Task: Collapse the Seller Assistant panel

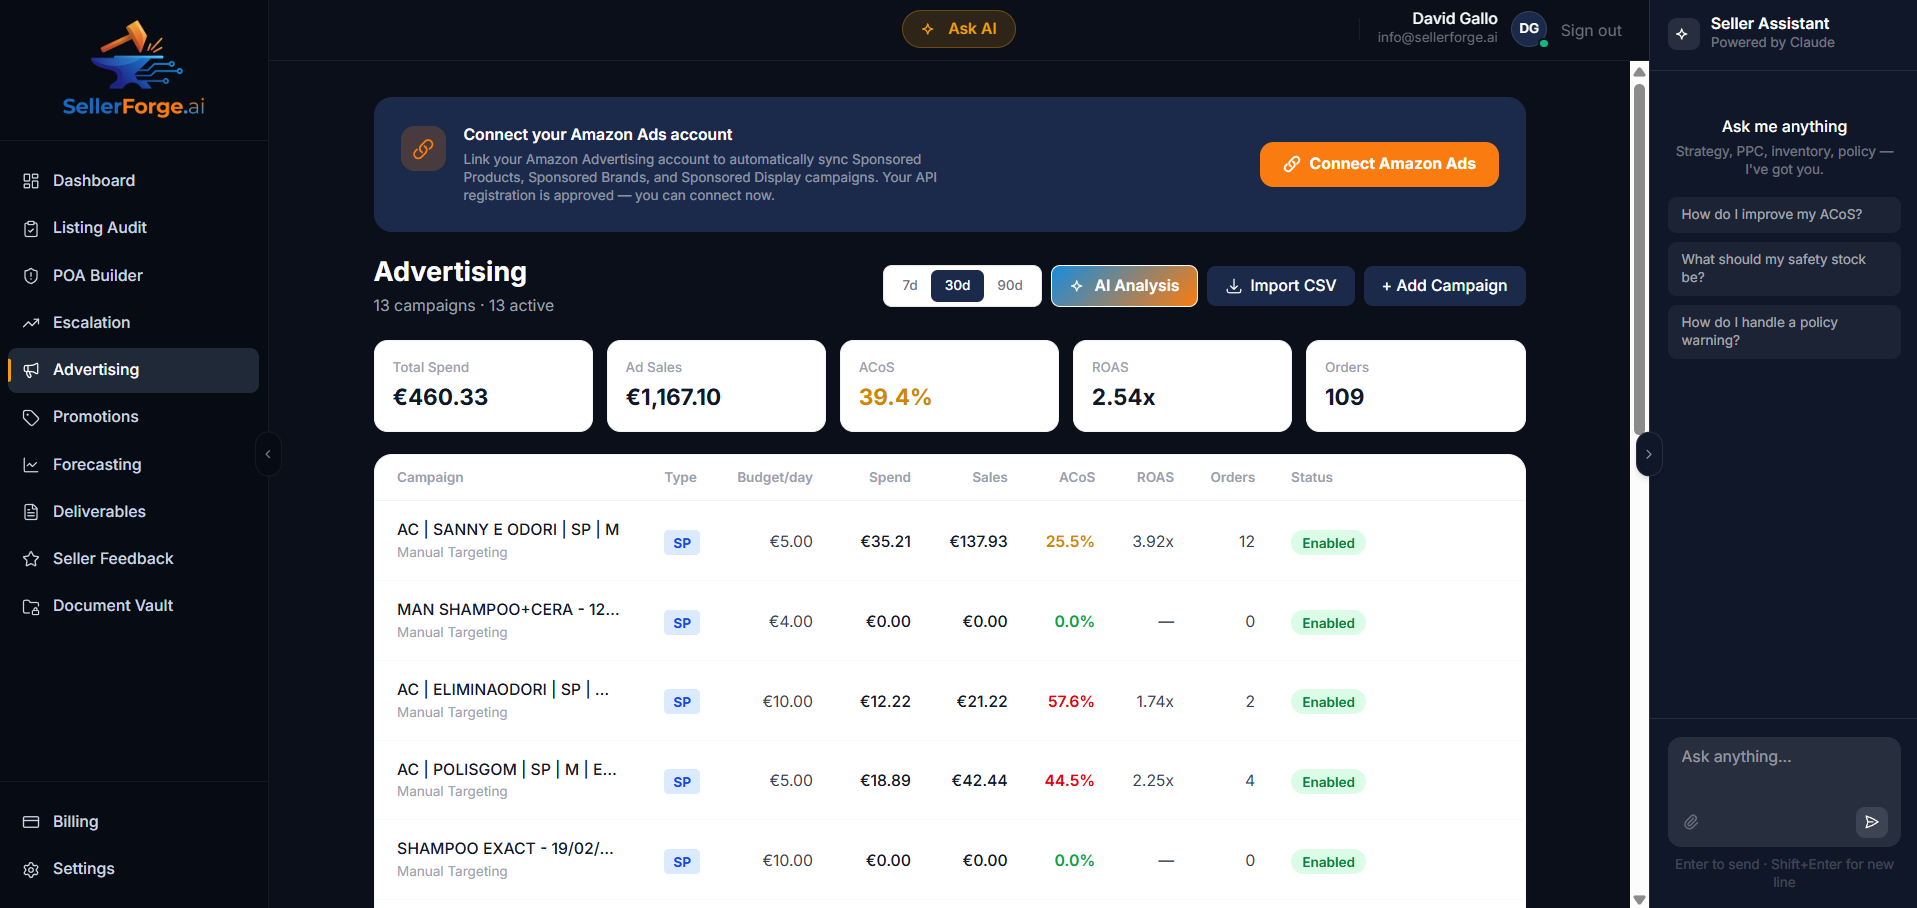Action: click(x=1649, y=454)
